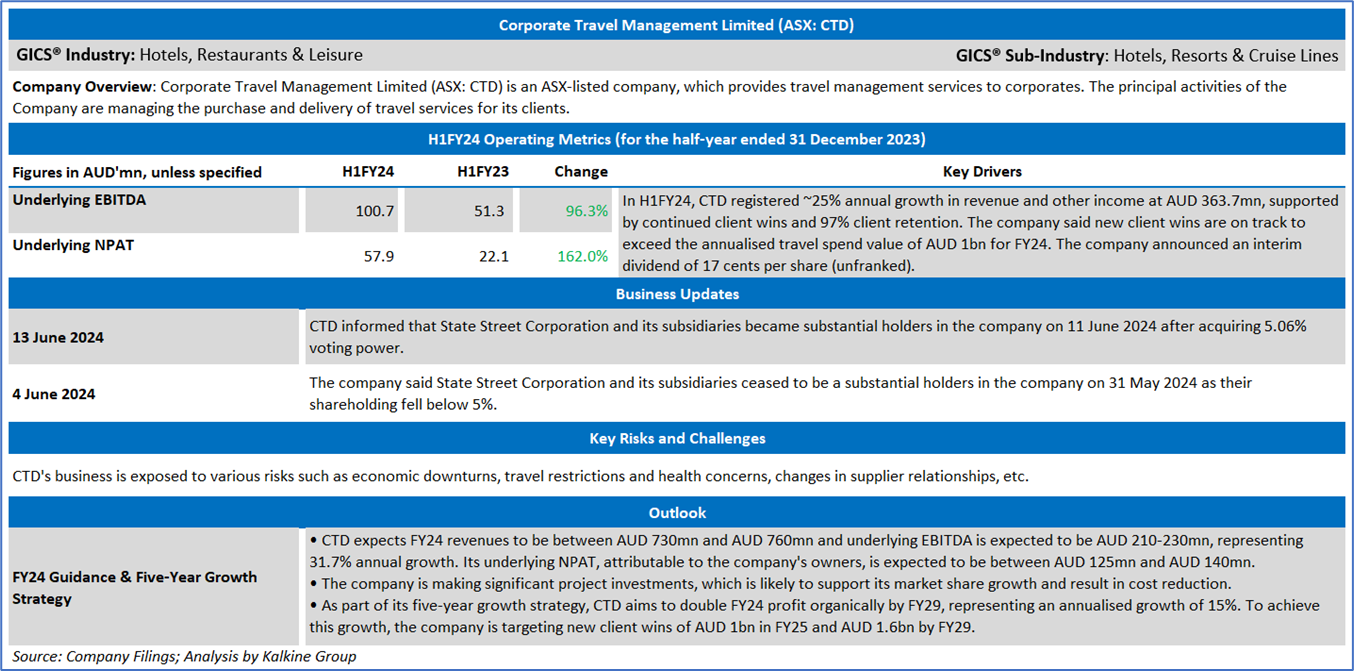Select the 'Underlying EBITDA' row label
Screen dimensions: 1354x671
click(79, 200)
